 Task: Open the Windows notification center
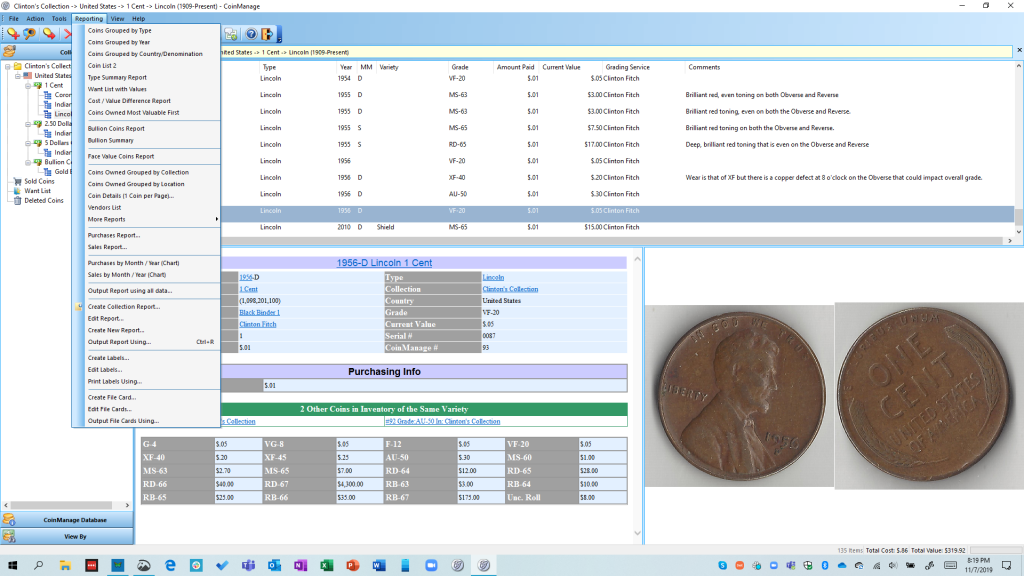click(1006, 566)
